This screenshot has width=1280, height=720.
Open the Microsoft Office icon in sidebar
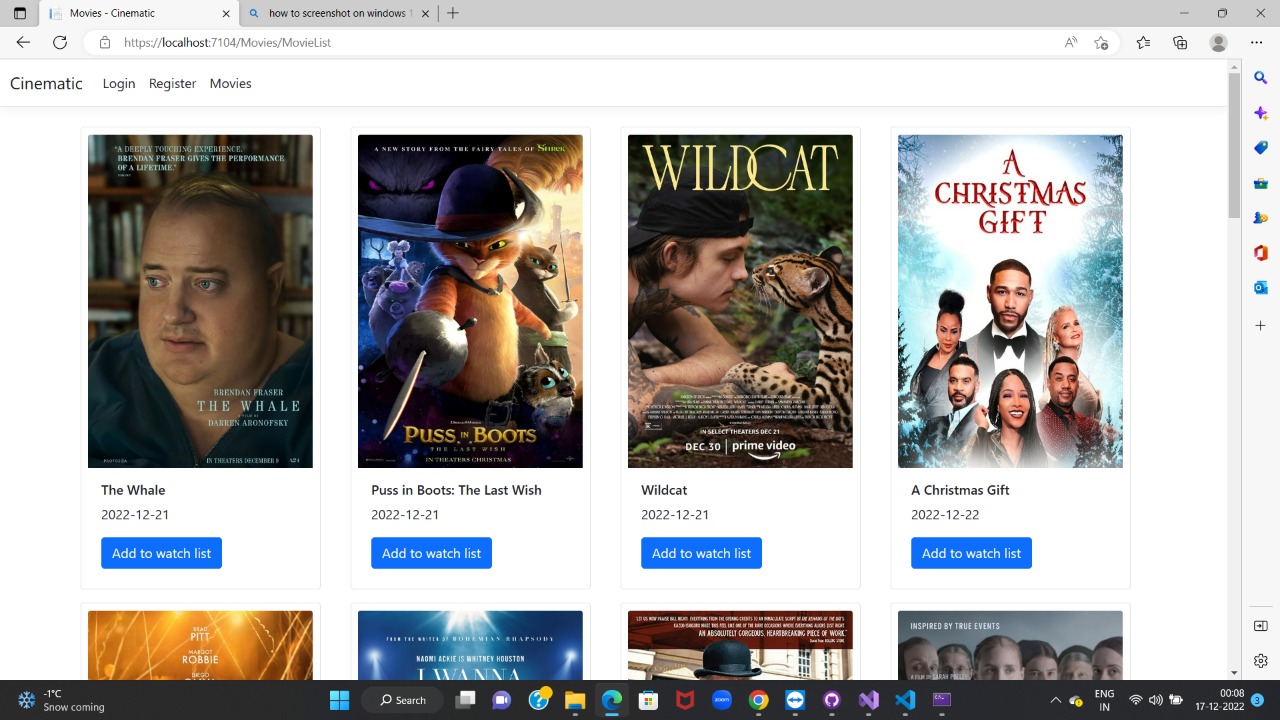(1260, 253)
